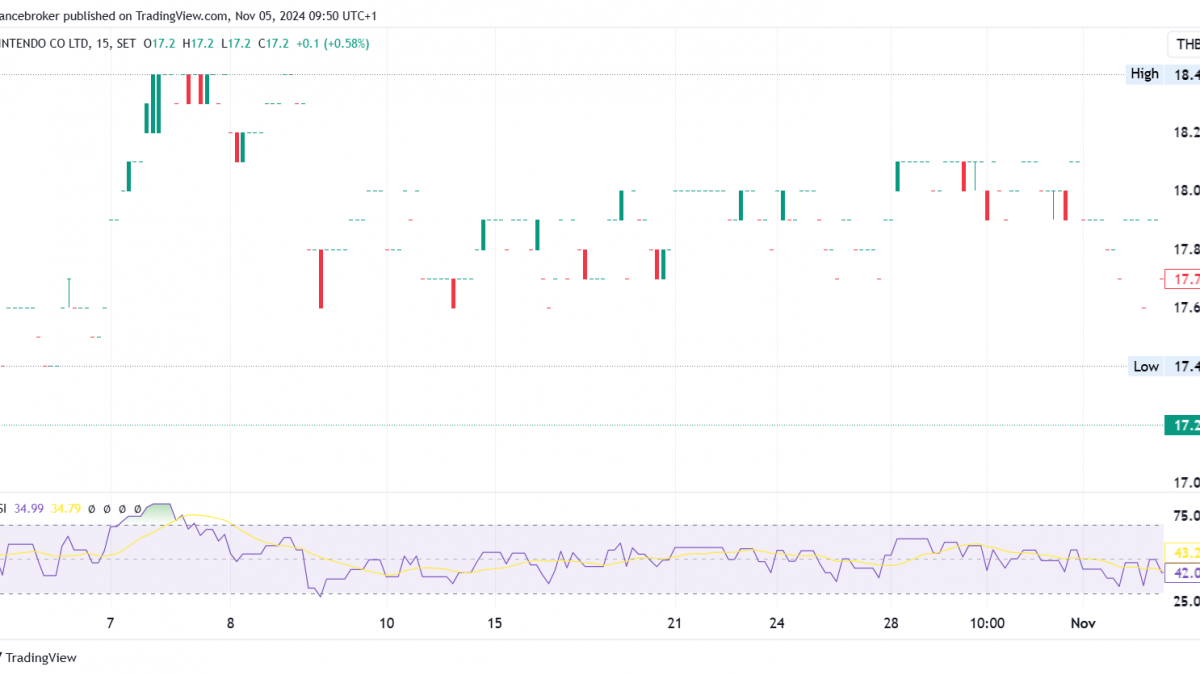Click the THB currency box
This screenshot has width=1200, height=675.
coord(1185,44)
